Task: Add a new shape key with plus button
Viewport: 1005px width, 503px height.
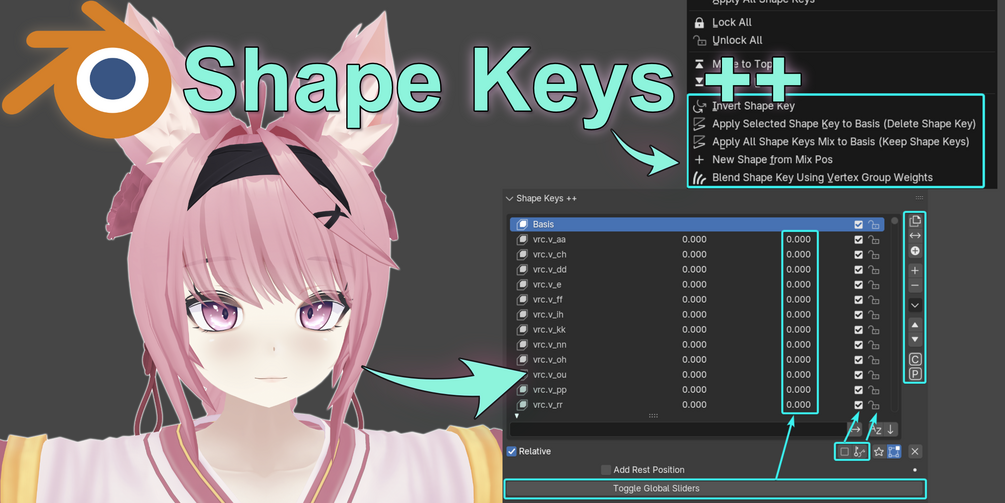Action: pyautogui.click(x=915, y=270)
